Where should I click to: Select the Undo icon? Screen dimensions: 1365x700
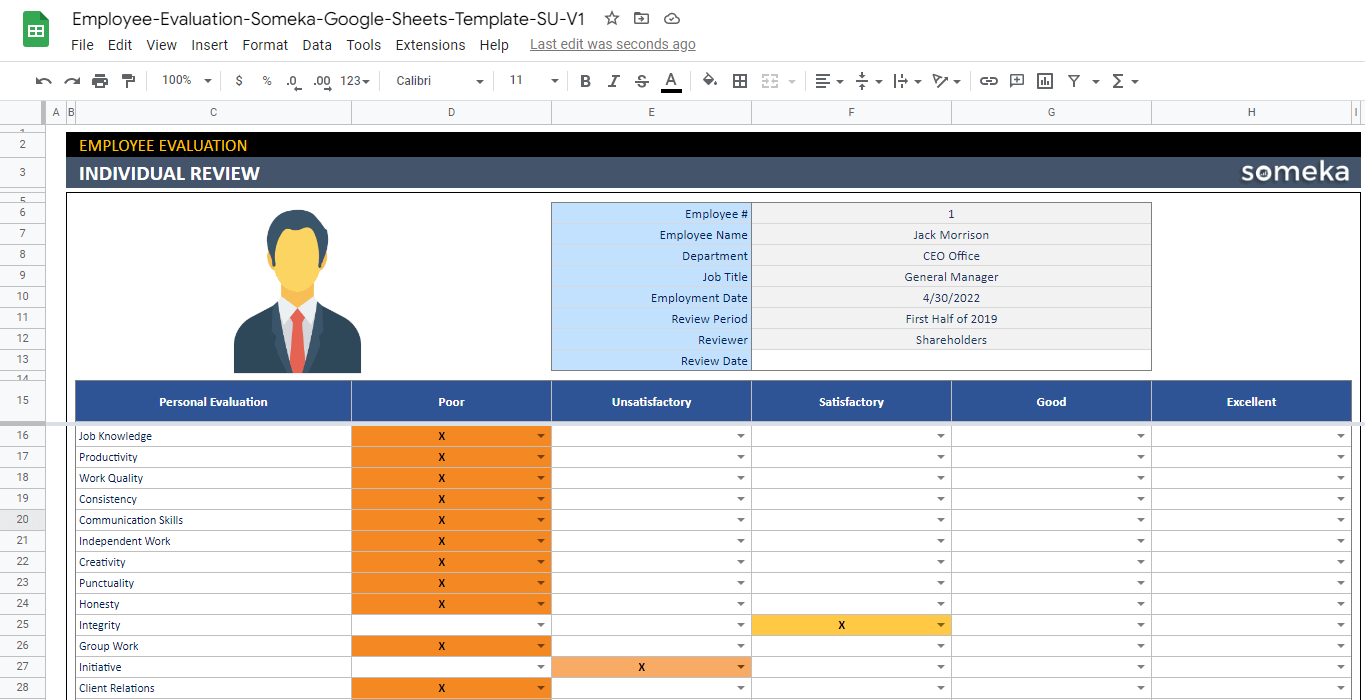(x=42, y=81)
